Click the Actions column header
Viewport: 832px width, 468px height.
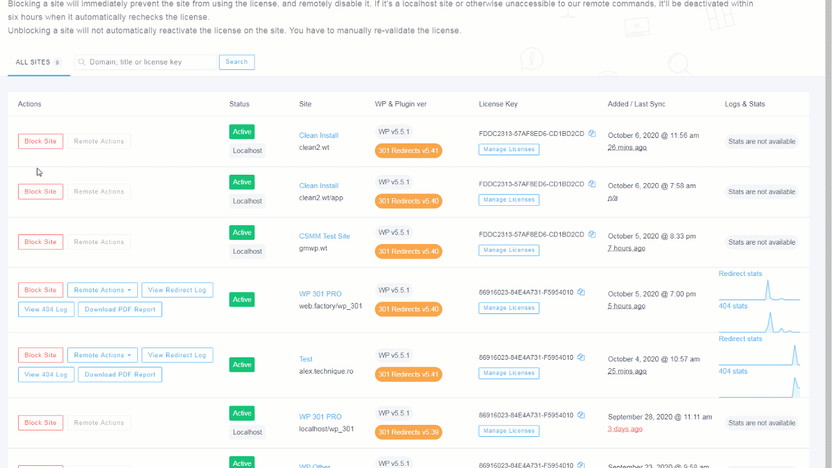(29, 104)
